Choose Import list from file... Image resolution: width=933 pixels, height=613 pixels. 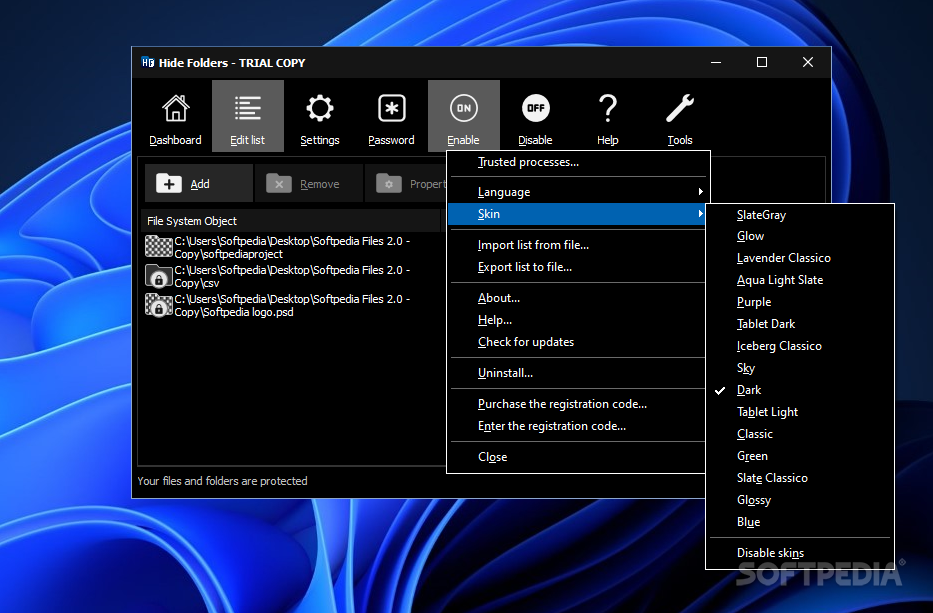(577, 245)
